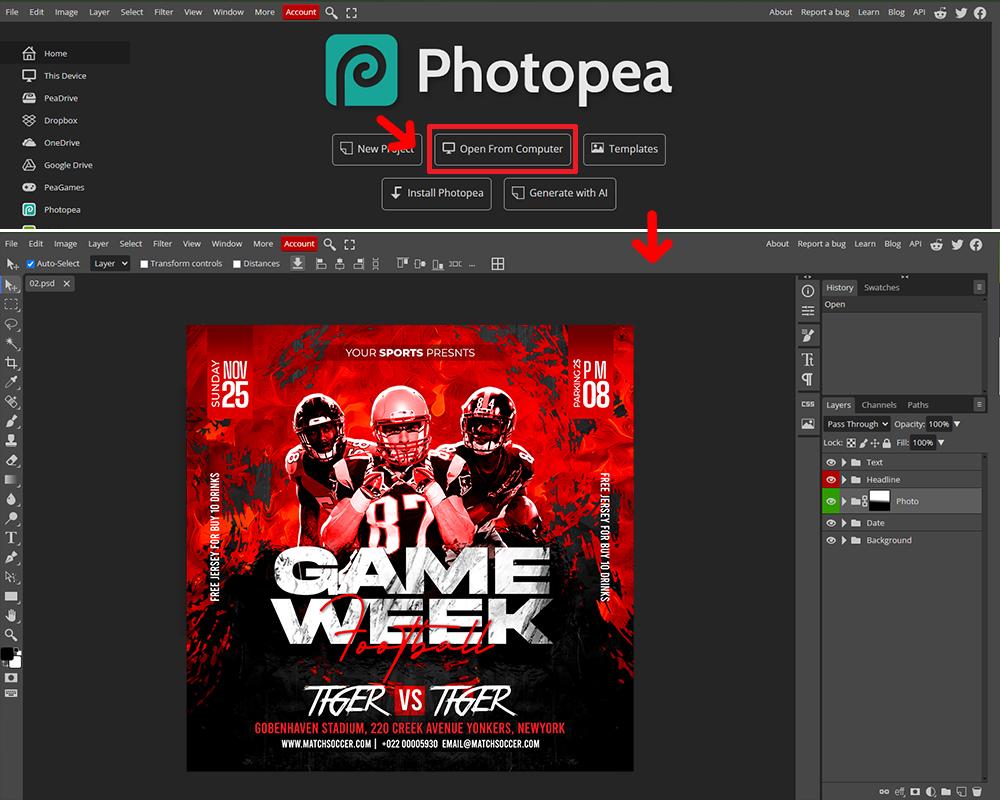Hide the Headline layer group eye
Screen dimensions: 1000x800
click(x=830, y=479)
